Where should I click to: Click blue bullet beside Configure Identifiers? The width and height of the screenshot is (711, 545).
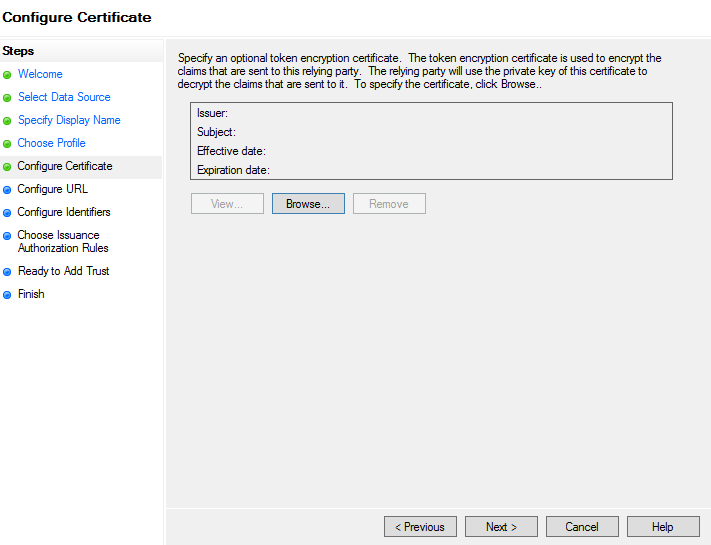pos(7,213)
